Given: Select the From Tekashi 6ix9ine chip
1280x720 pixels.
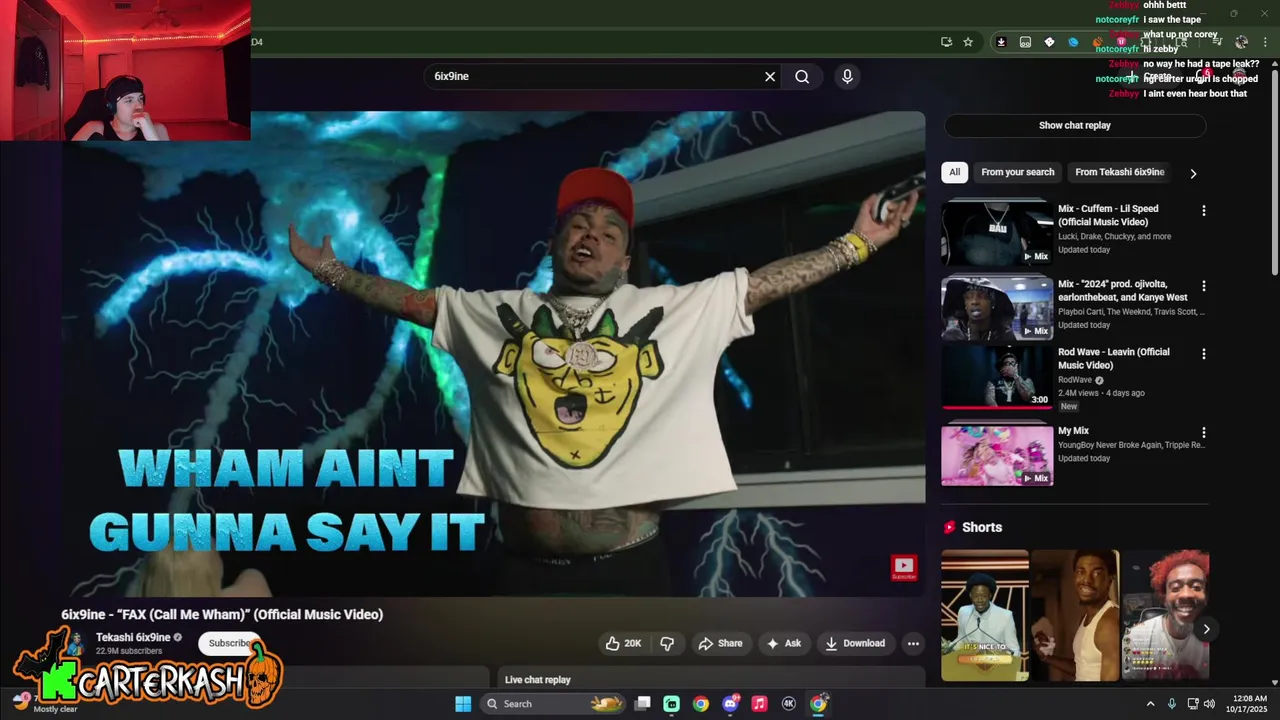Looking at the screenshot, I should (x=1120, y=172).
